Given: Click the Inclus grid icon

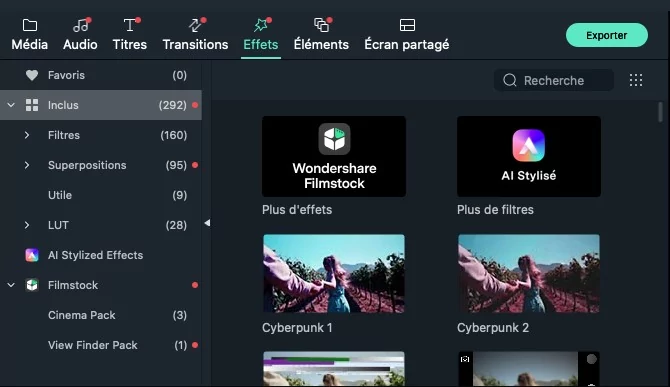Looking at the screenshot, I should click(x=32, y=105).
